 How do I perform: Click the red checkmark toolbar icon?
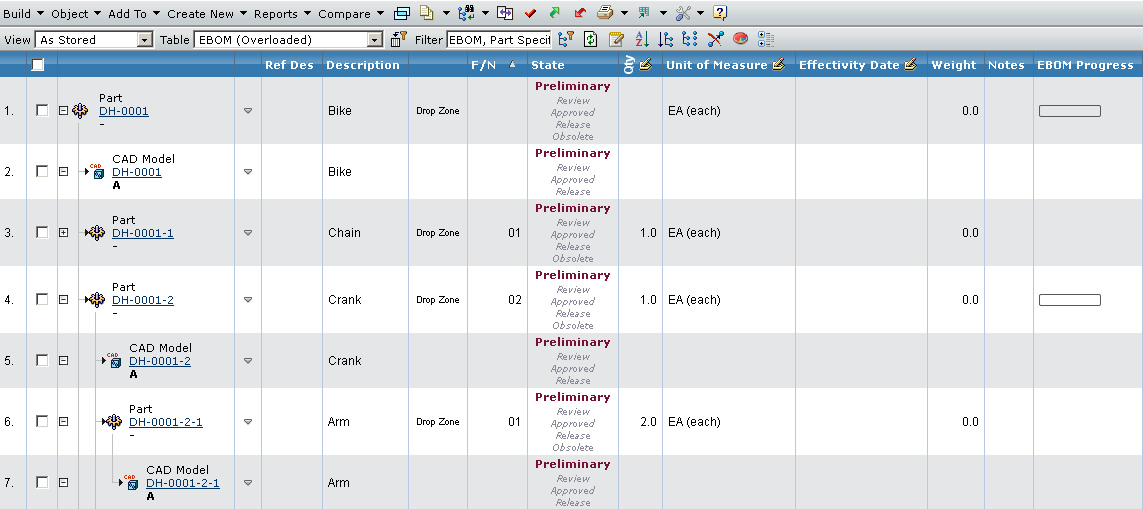(x=530, y=13)
